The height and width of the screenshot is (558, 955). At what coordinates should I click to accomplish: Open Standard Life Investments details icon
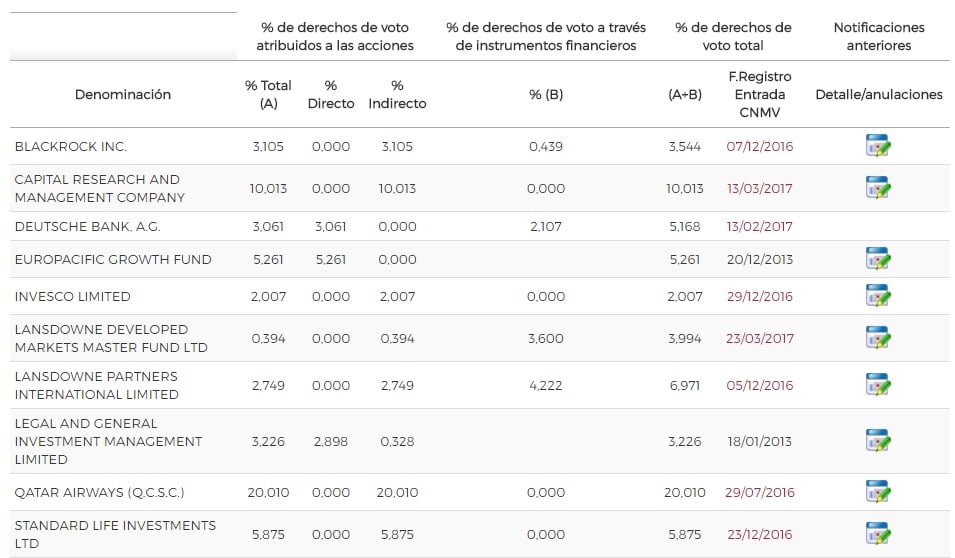878,534
